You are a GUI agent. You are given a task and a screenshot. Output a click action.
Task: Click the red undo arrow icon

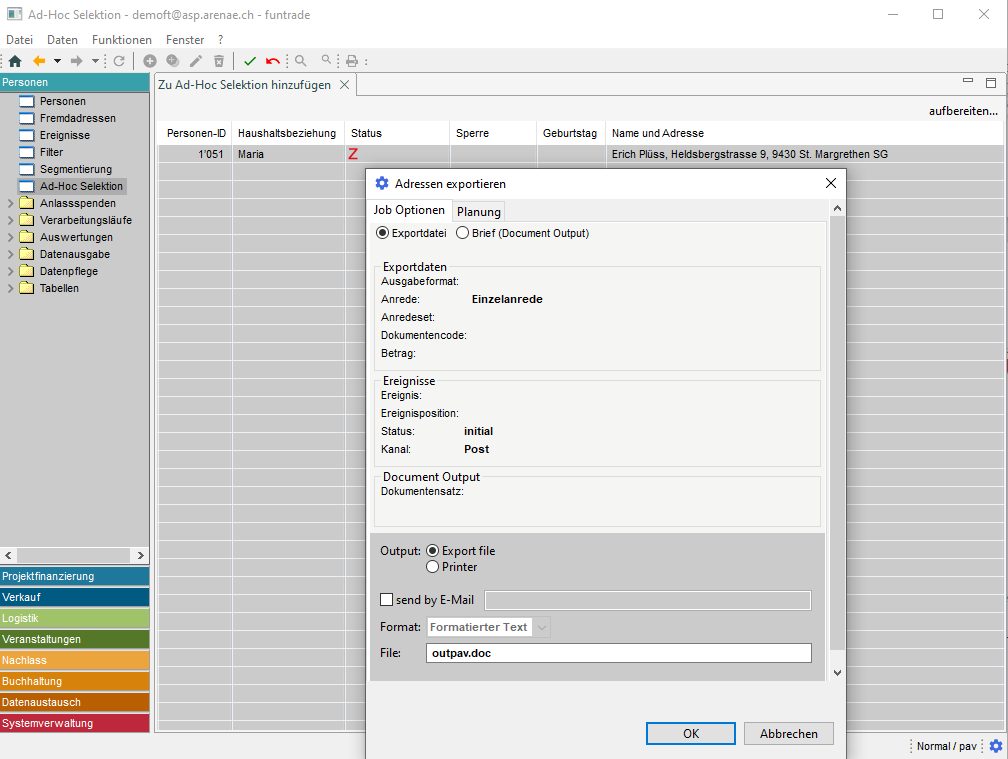273,61
